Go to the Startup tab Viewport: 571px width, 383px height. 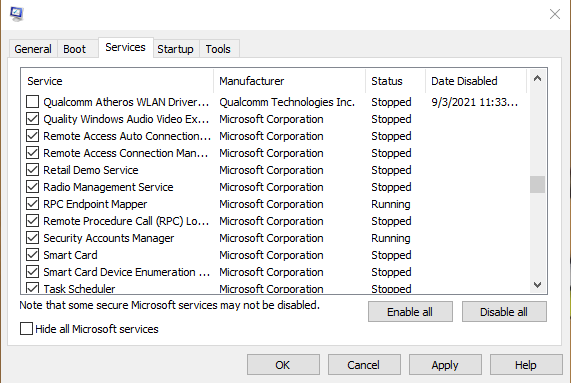point(175,49)
